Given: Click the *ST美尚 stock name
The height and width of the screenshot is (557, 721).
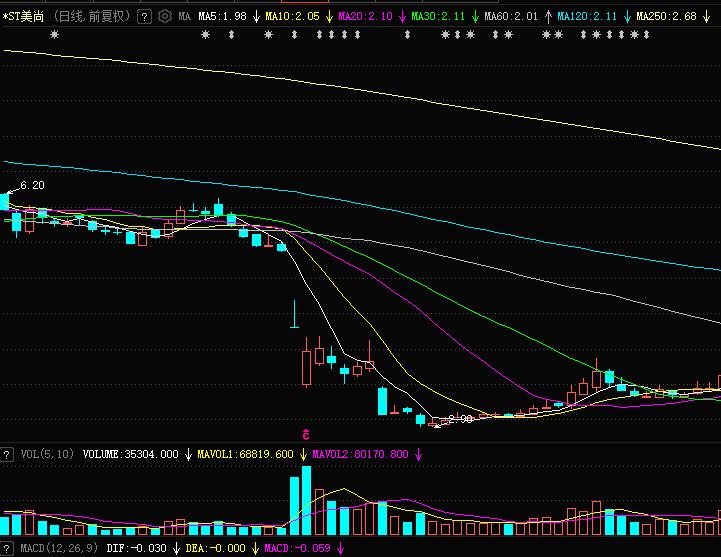Looking at the screenshot, I should point(23,17).
